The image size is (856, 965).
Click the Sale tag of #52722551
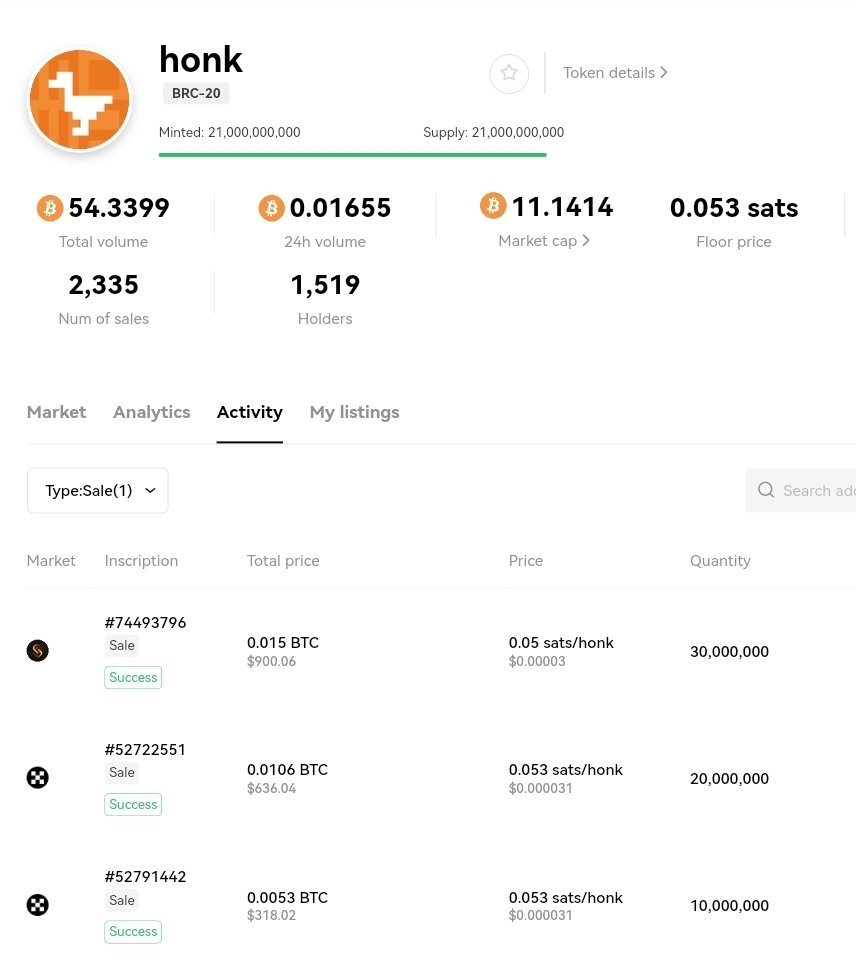coord(122,772)
